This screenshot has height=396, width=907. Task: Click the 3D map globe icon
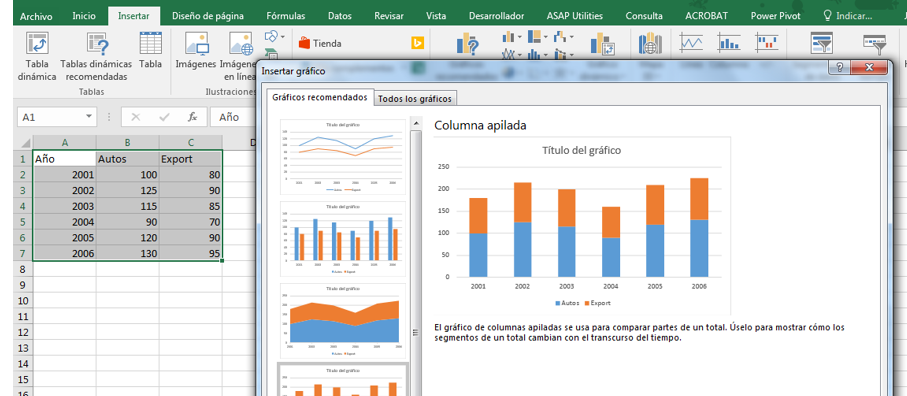[x=650, y=43]
